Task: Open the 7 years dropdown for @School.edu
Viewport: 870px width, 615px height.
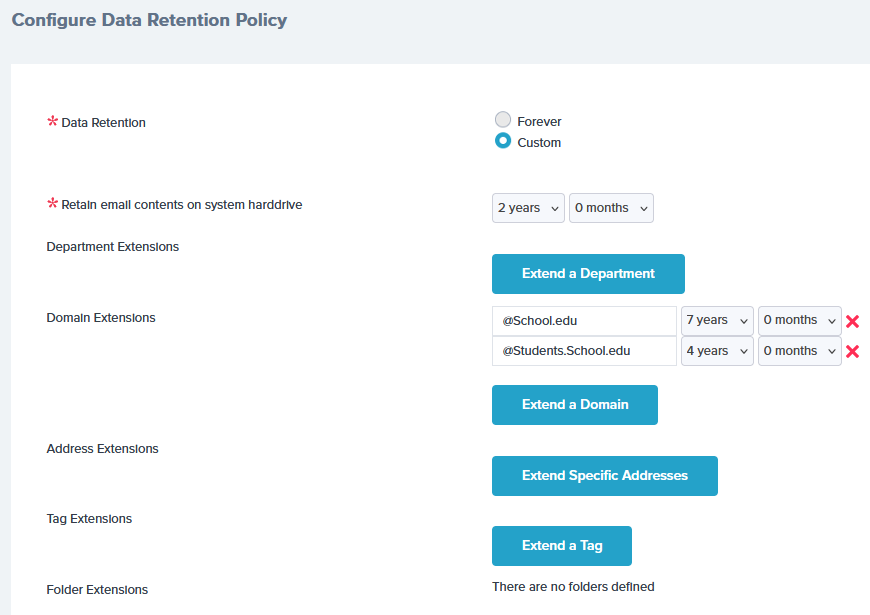Action: pos(717,320)
